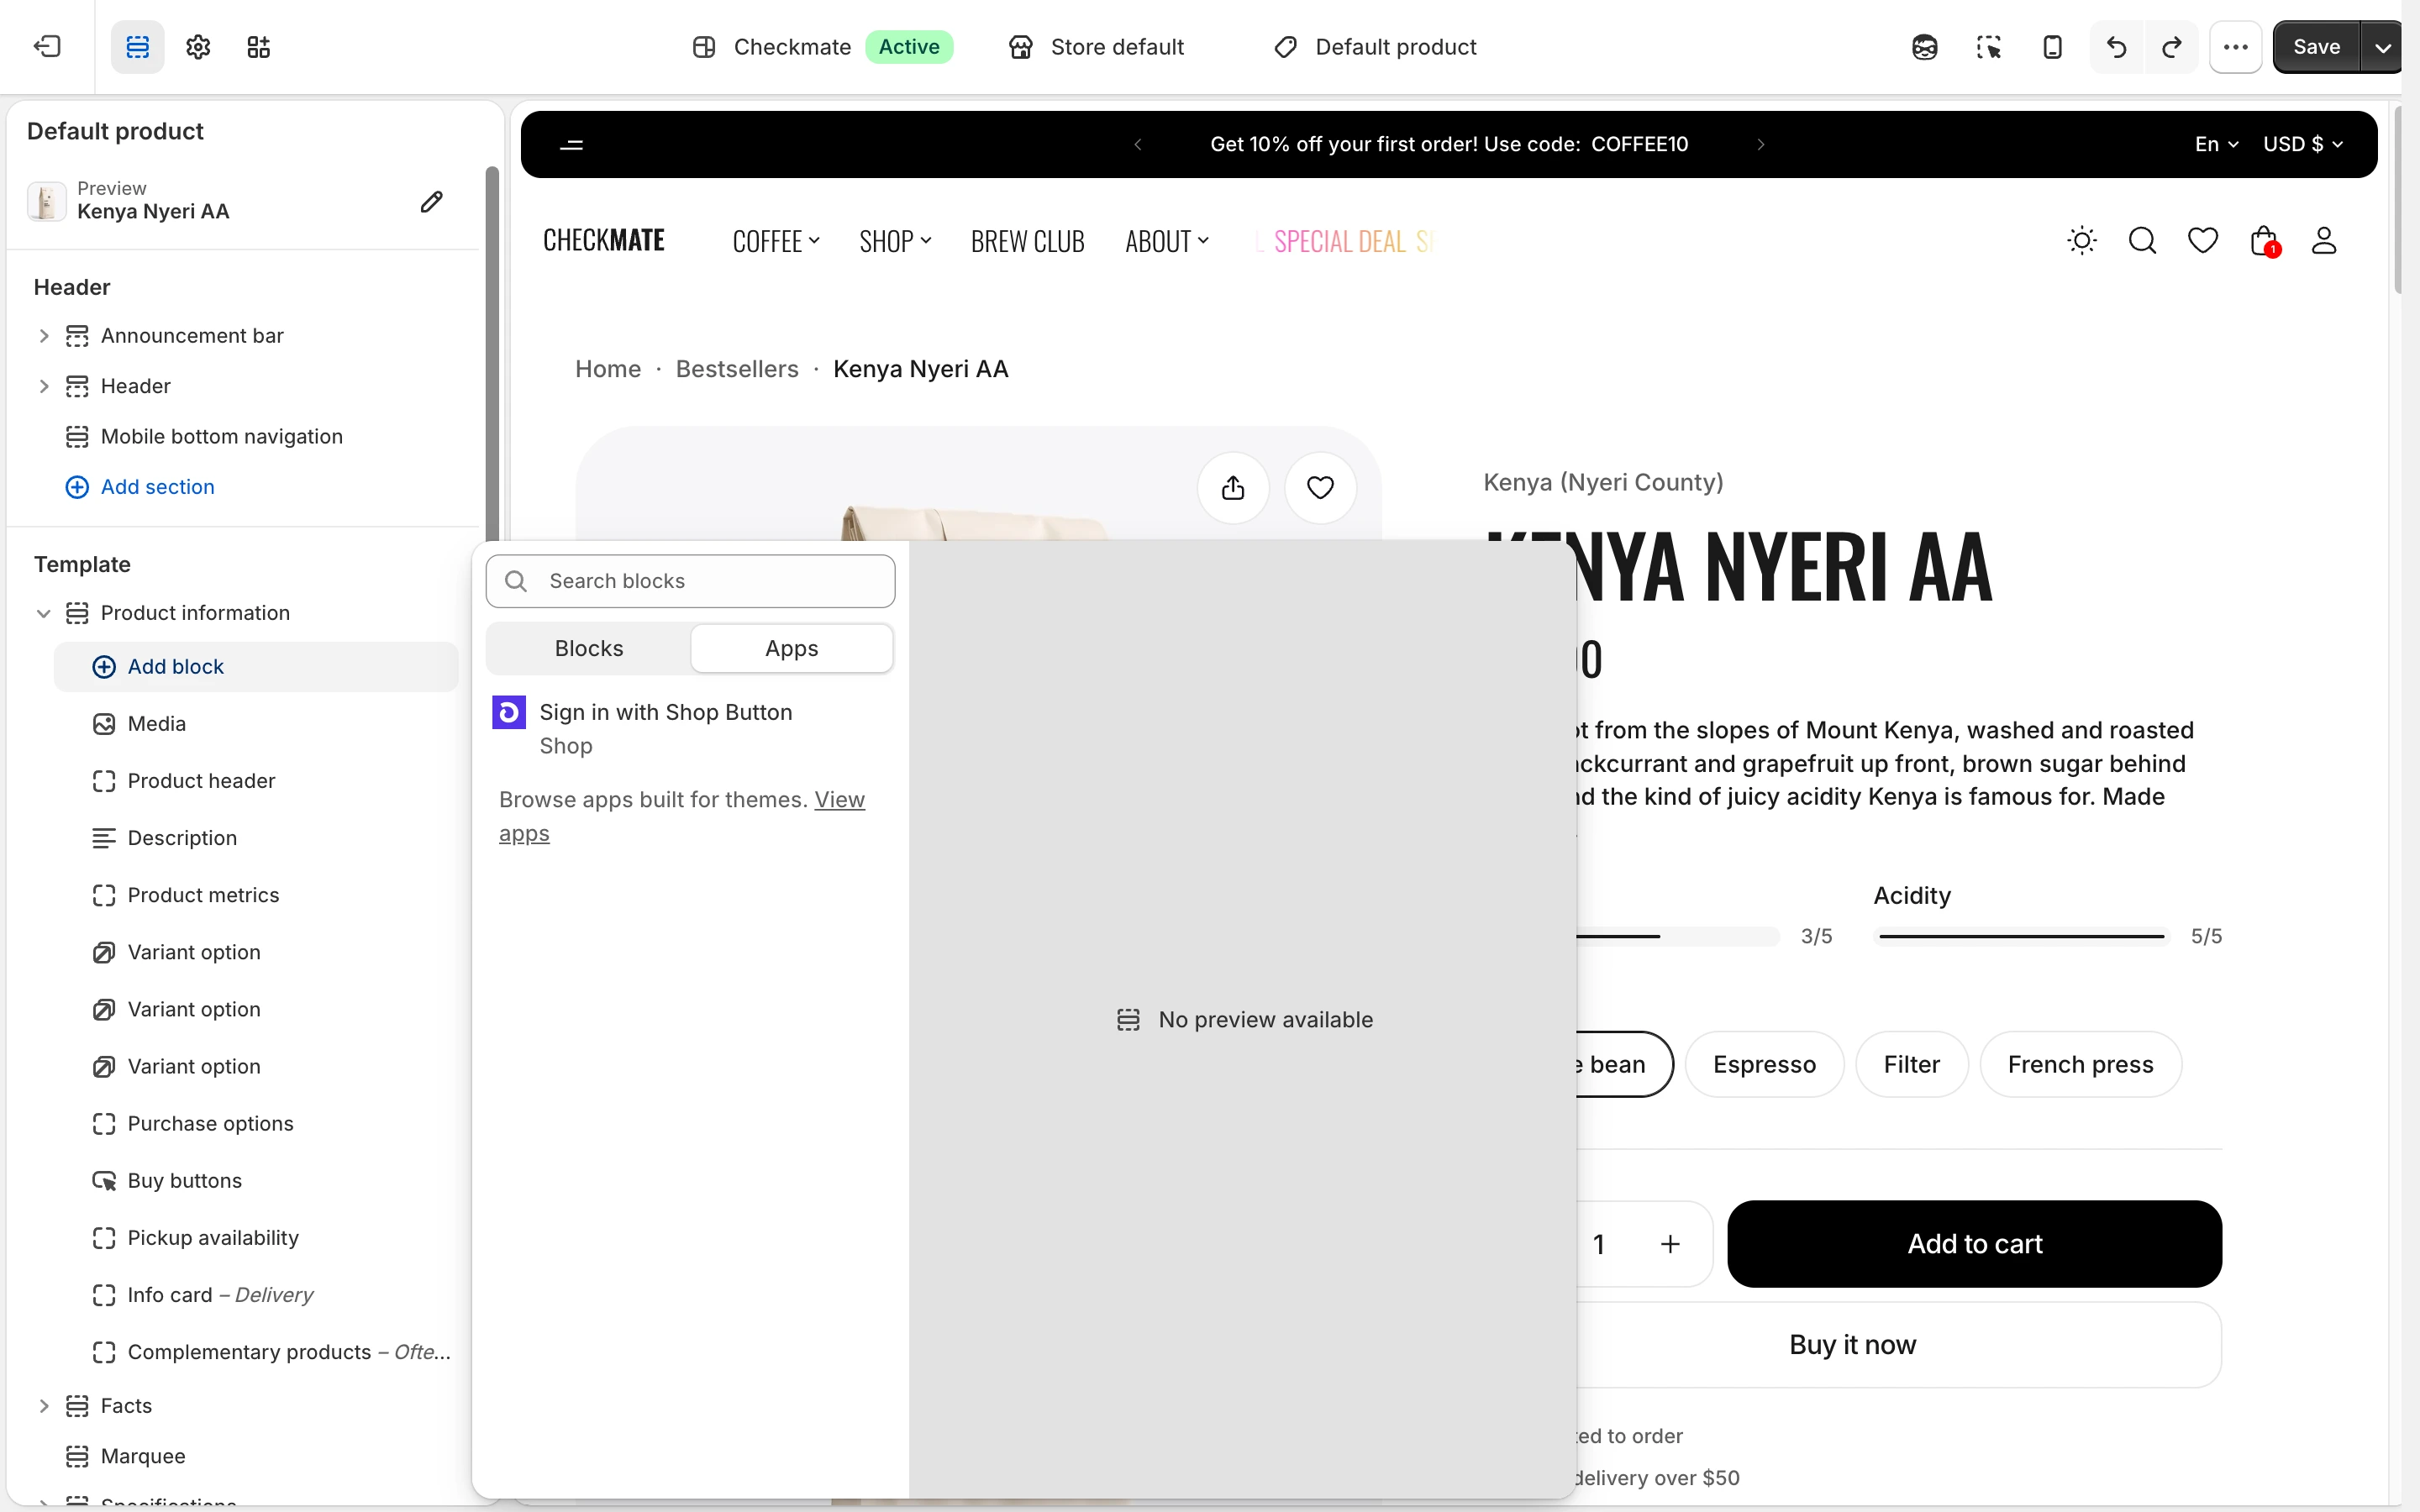2420x1512 pixels.
Task: Collapse the Product information section
Action: point(43,613)
